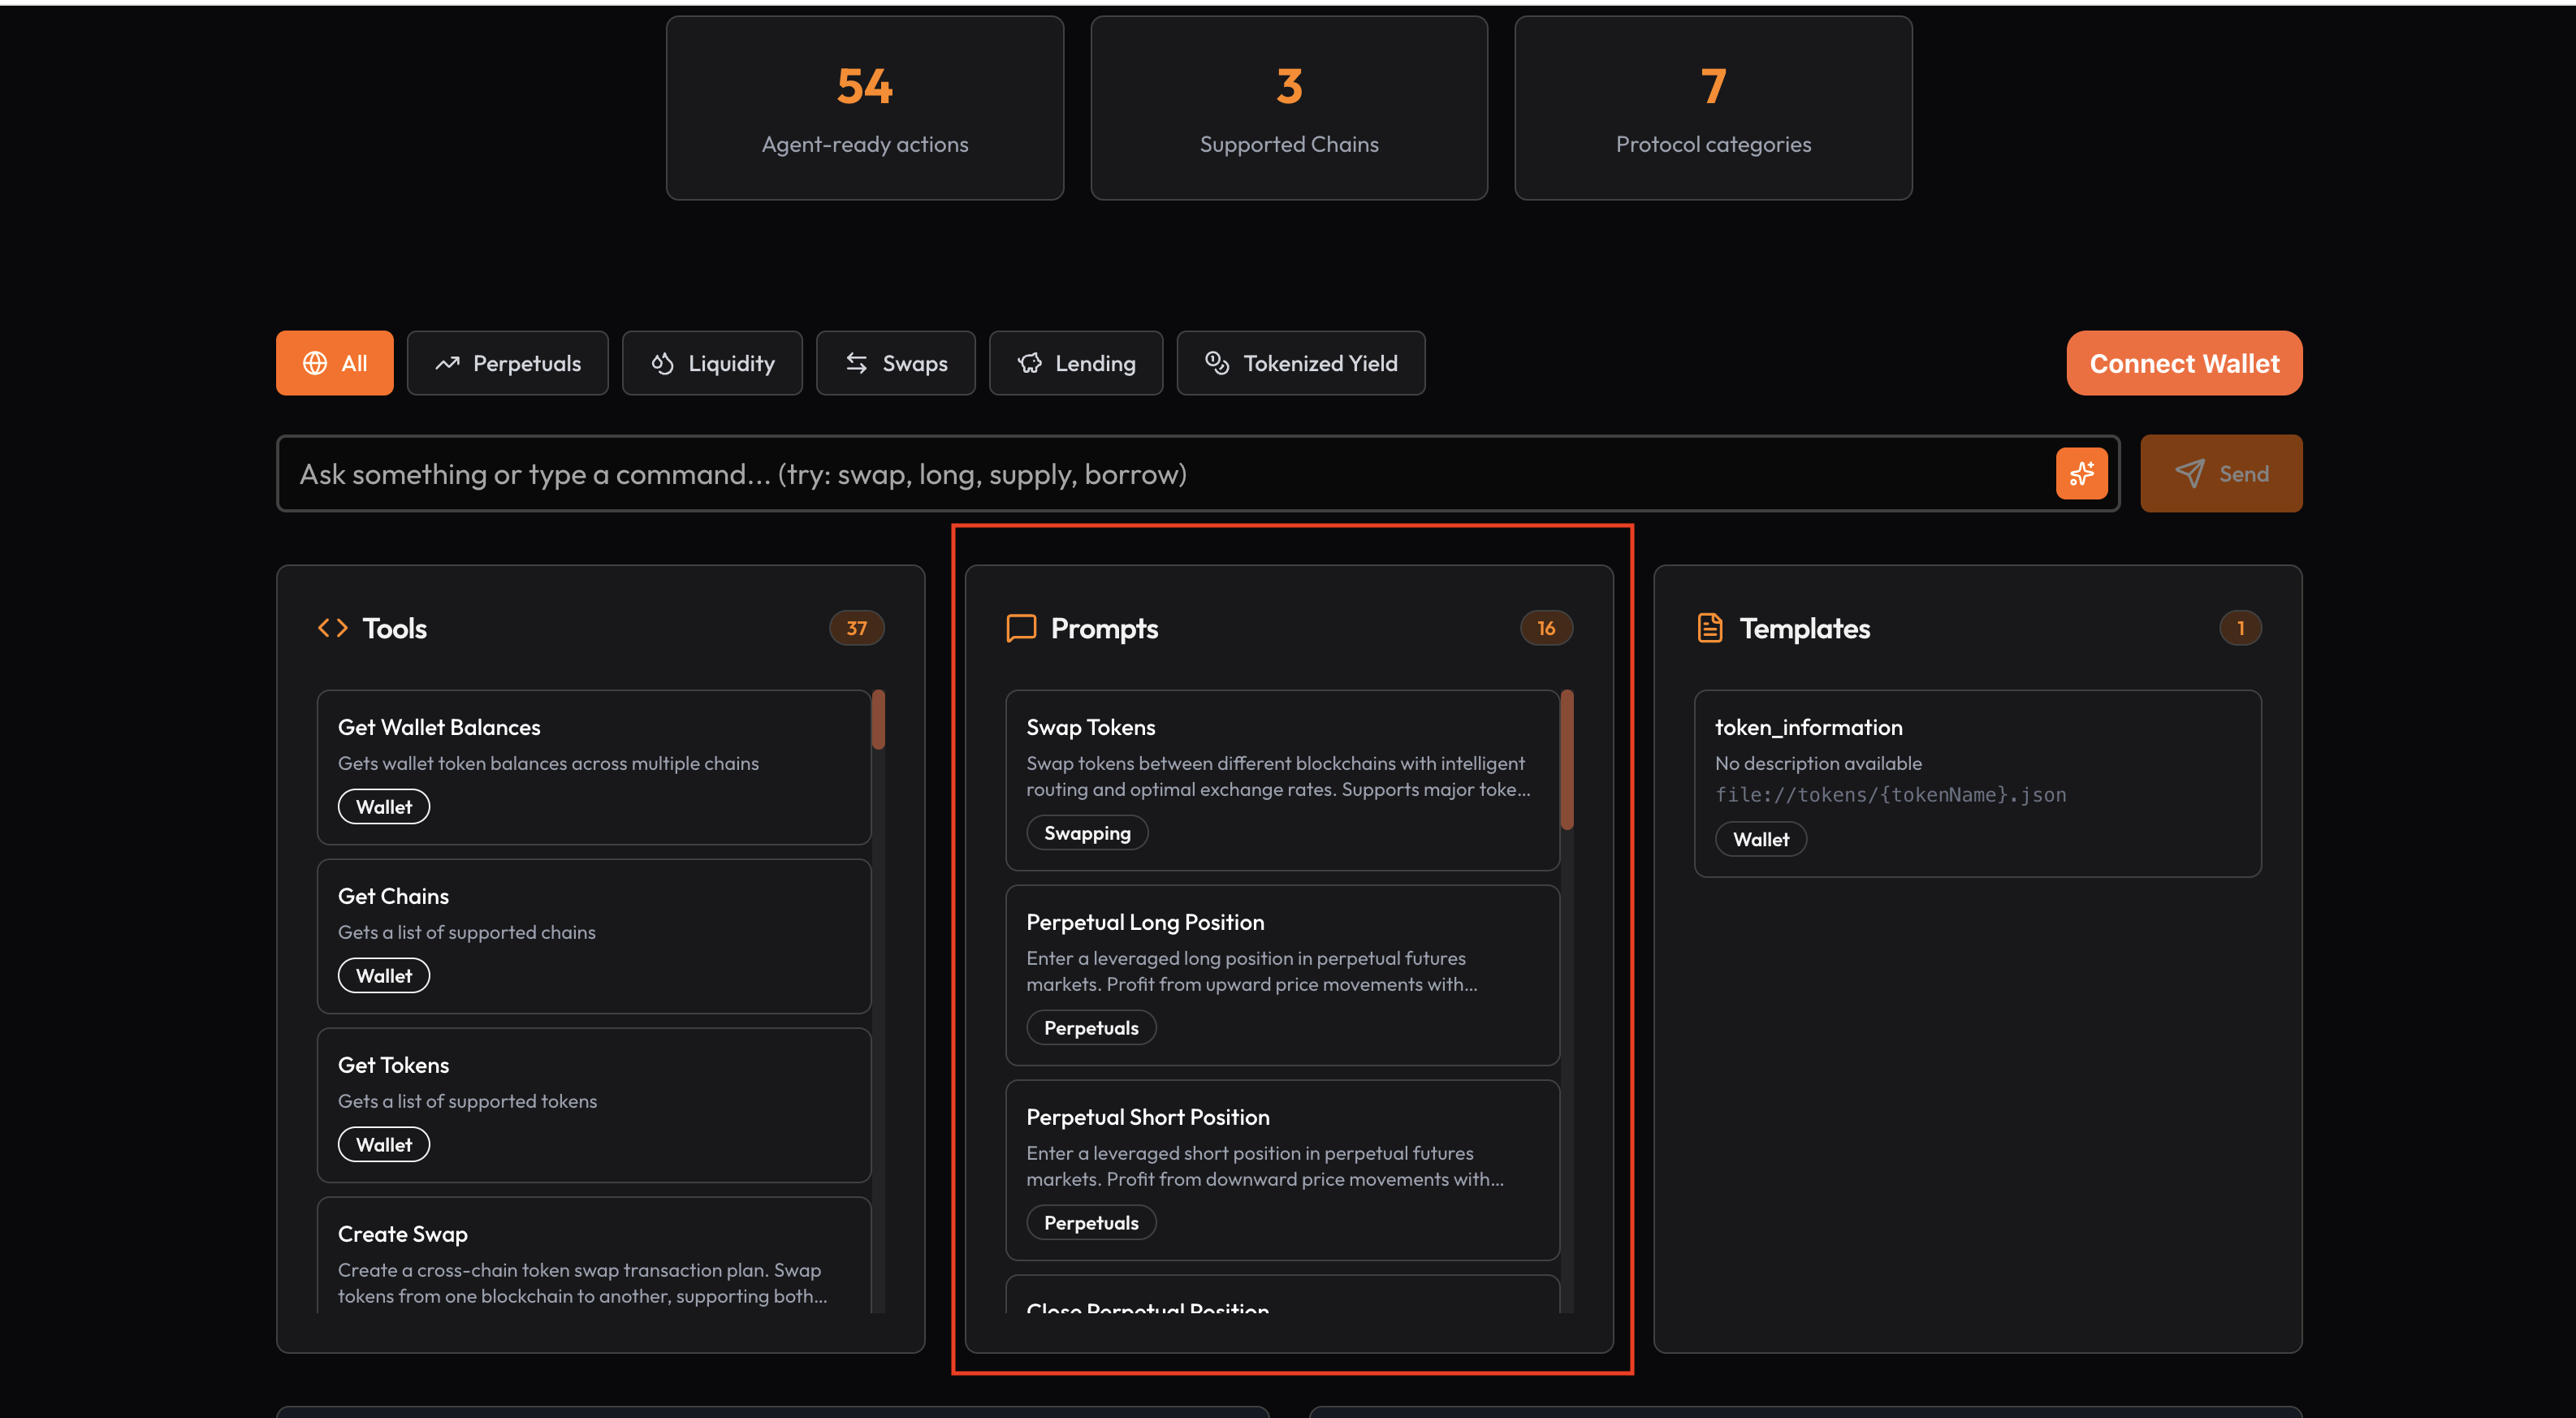This screenshot has width=2576, height=1418.
Task: Click Perpetuals tag under Perpetual Long Position
Action: click(1091, 1028)
